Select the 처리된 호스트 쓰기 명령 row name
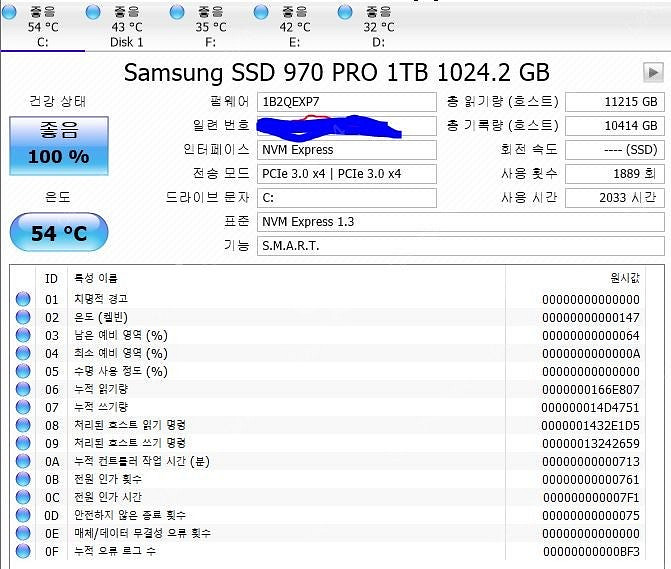The height and width of the screenshot is (569, 671). [130, 443]
